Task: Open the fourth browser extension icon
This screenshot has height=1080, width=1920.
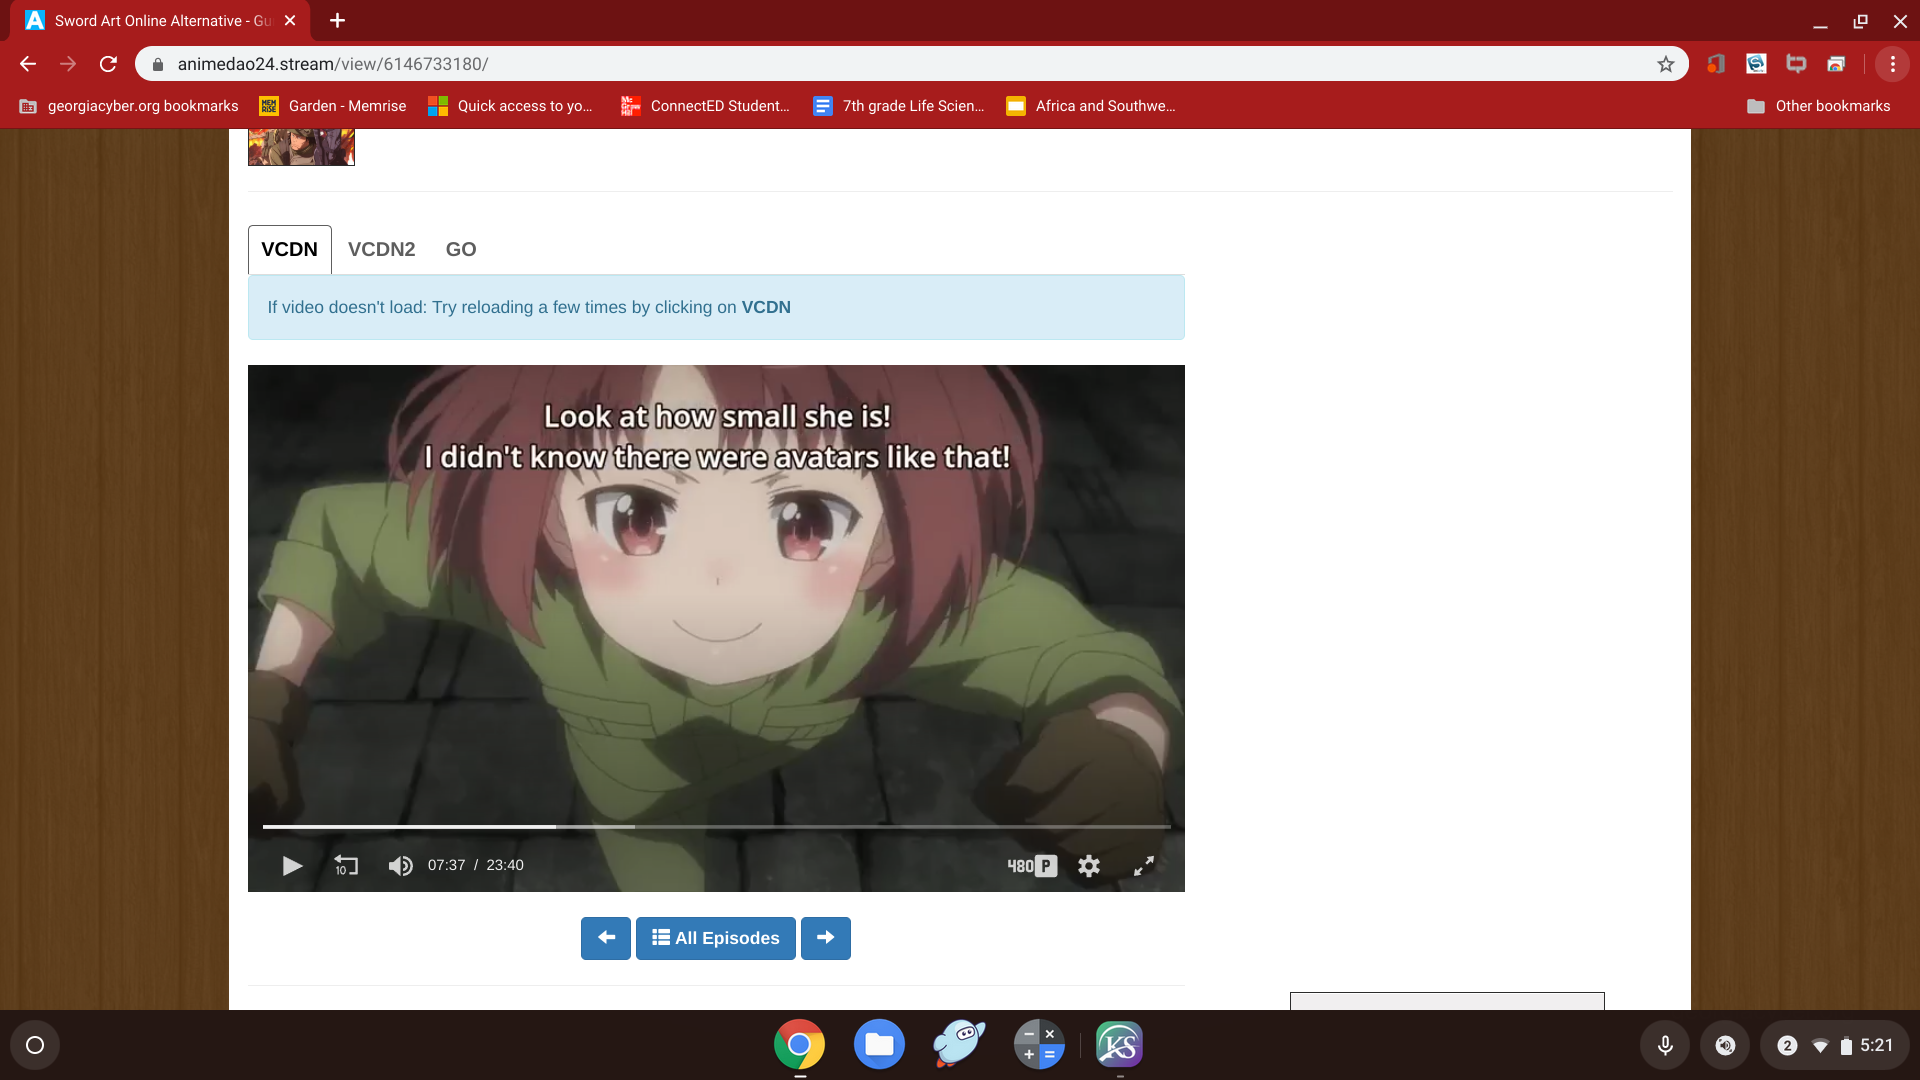Action: (1836, 64)
